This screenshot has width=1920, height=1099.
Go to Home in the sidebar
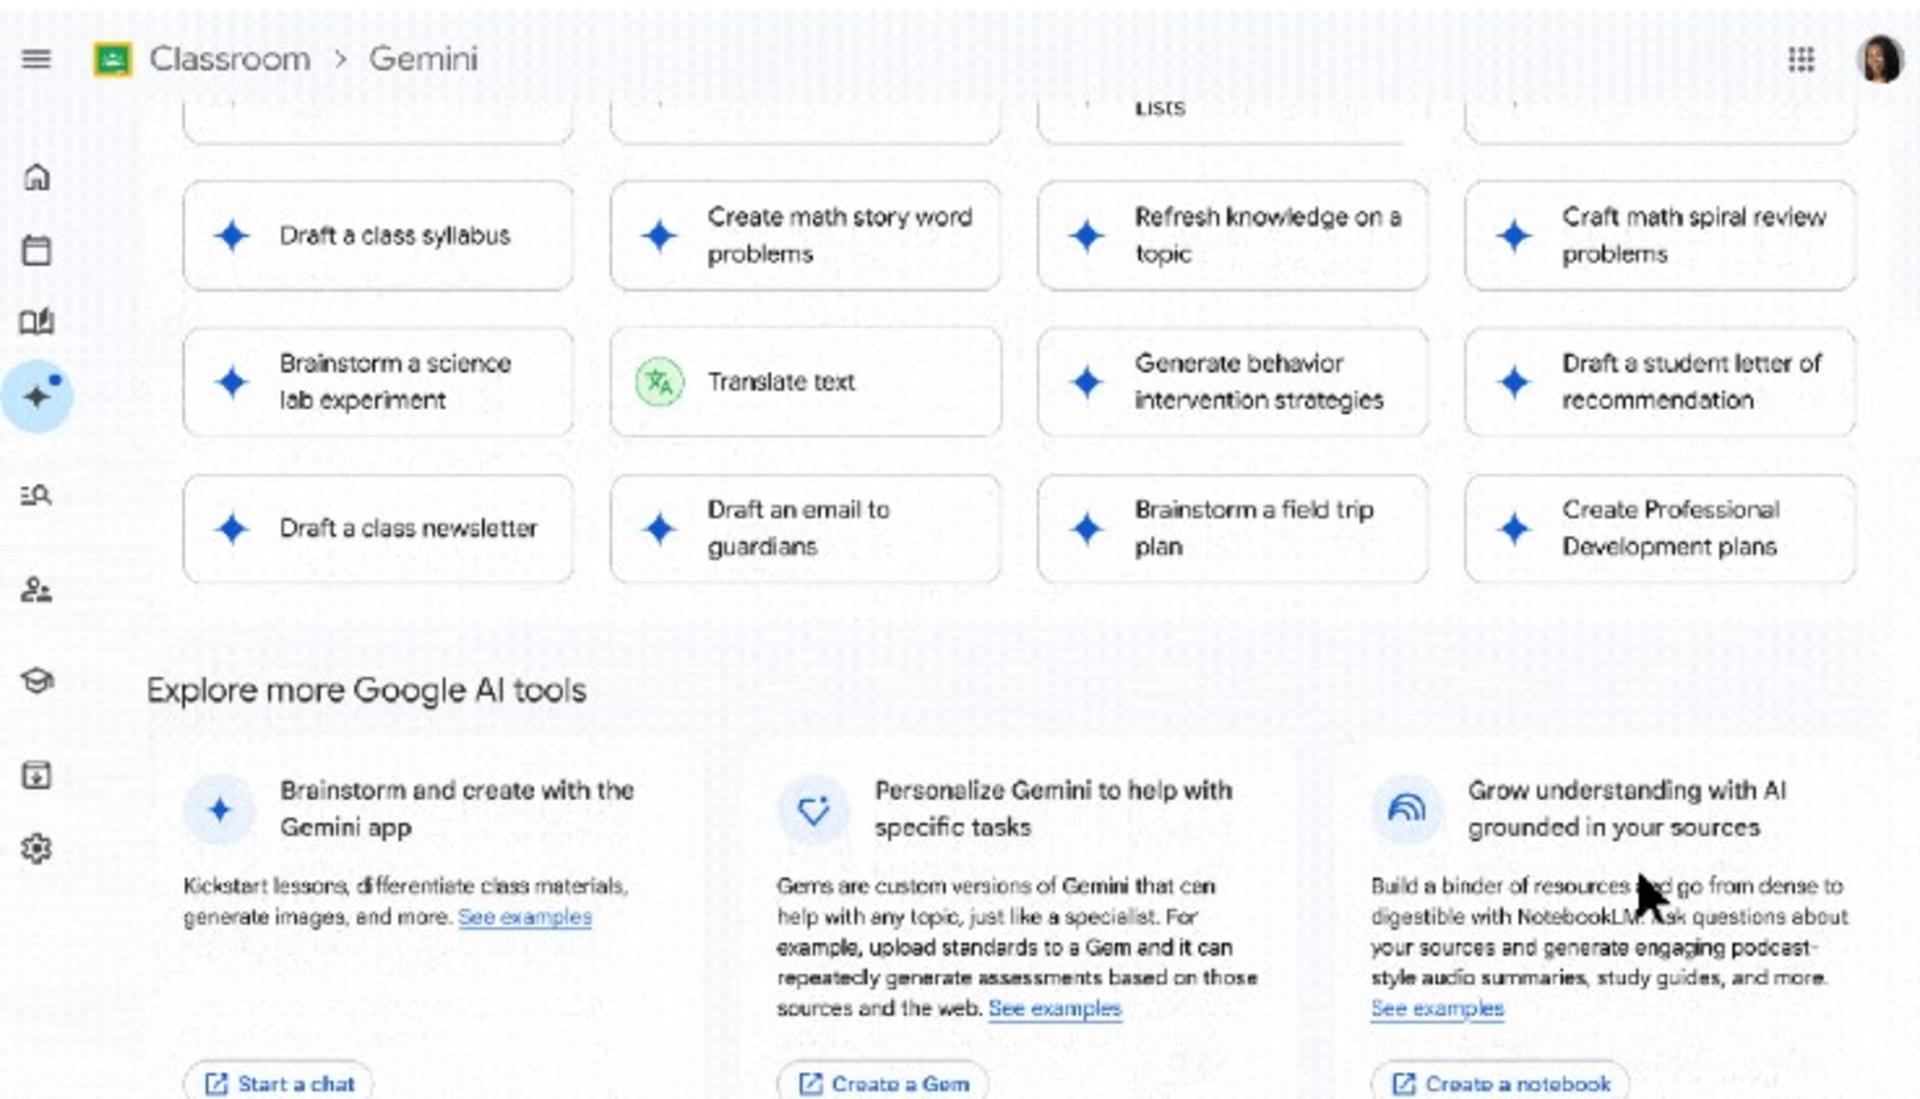pos(37,177)
